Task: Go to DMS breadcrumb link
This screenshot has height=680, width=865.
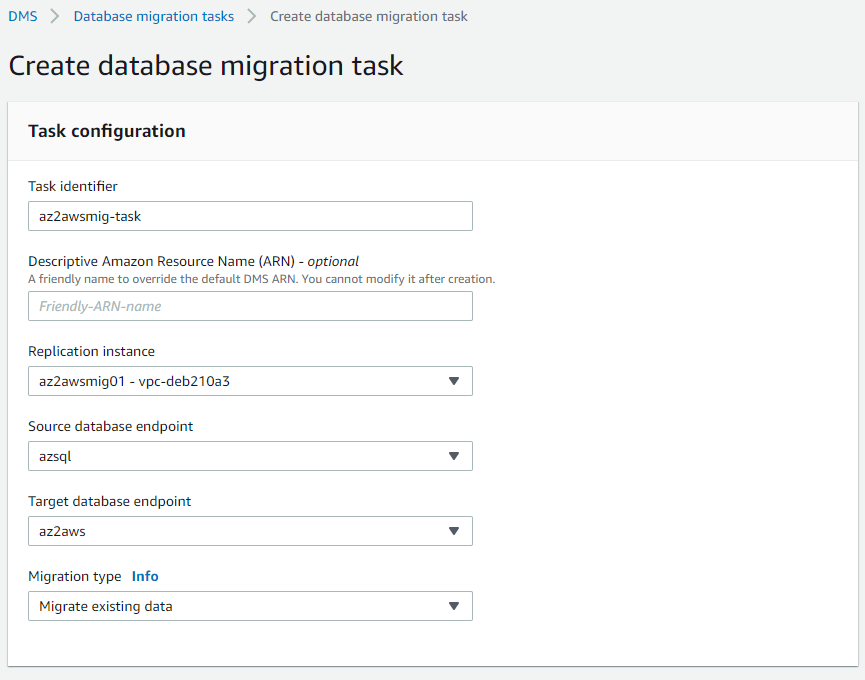Action: point(23,17)
